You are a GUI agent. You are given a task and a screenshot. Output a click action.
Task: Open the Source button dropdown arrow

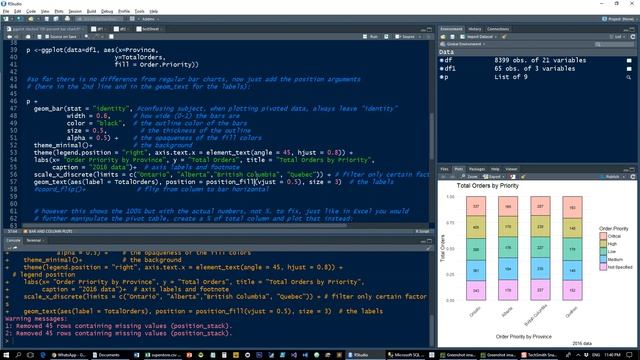[419, 37]
